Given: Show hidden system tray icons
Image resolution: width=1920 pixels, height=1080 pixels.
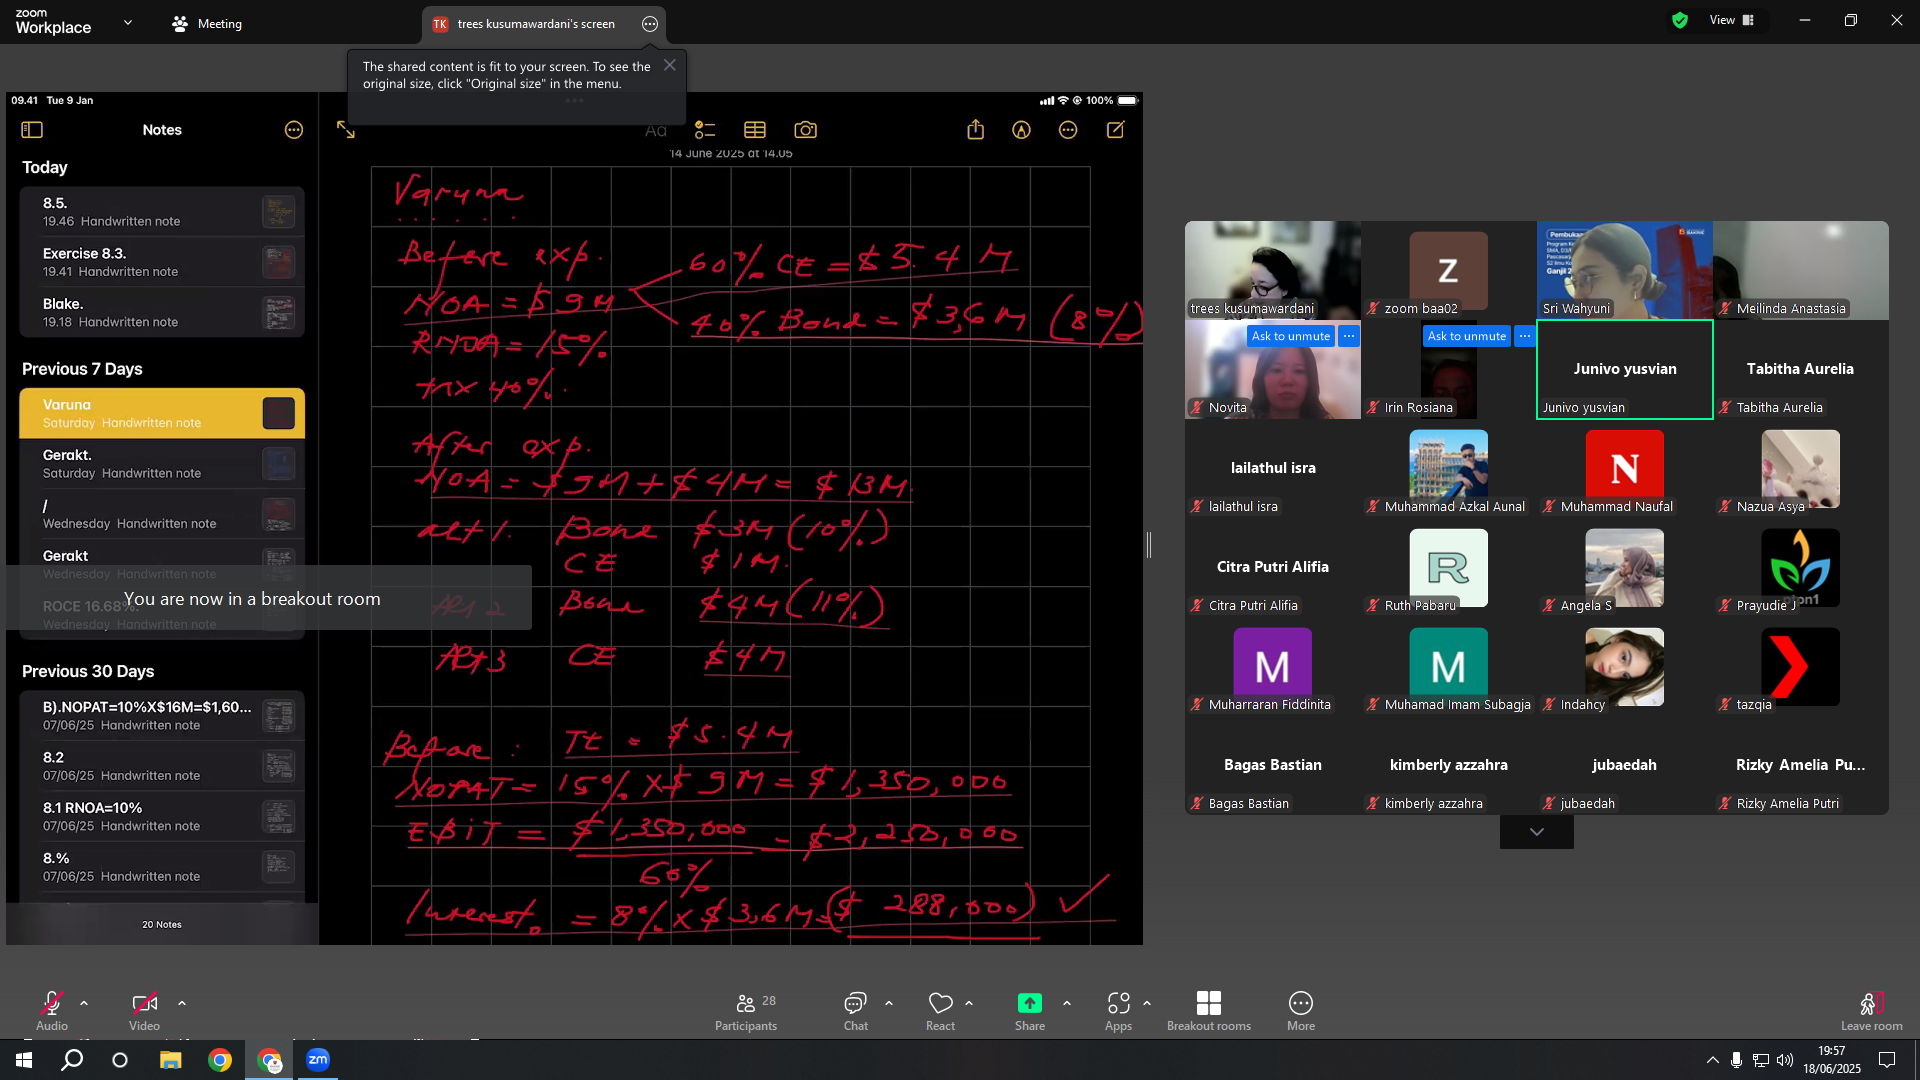Looking at the screenshot, I should [1712, 1060].
